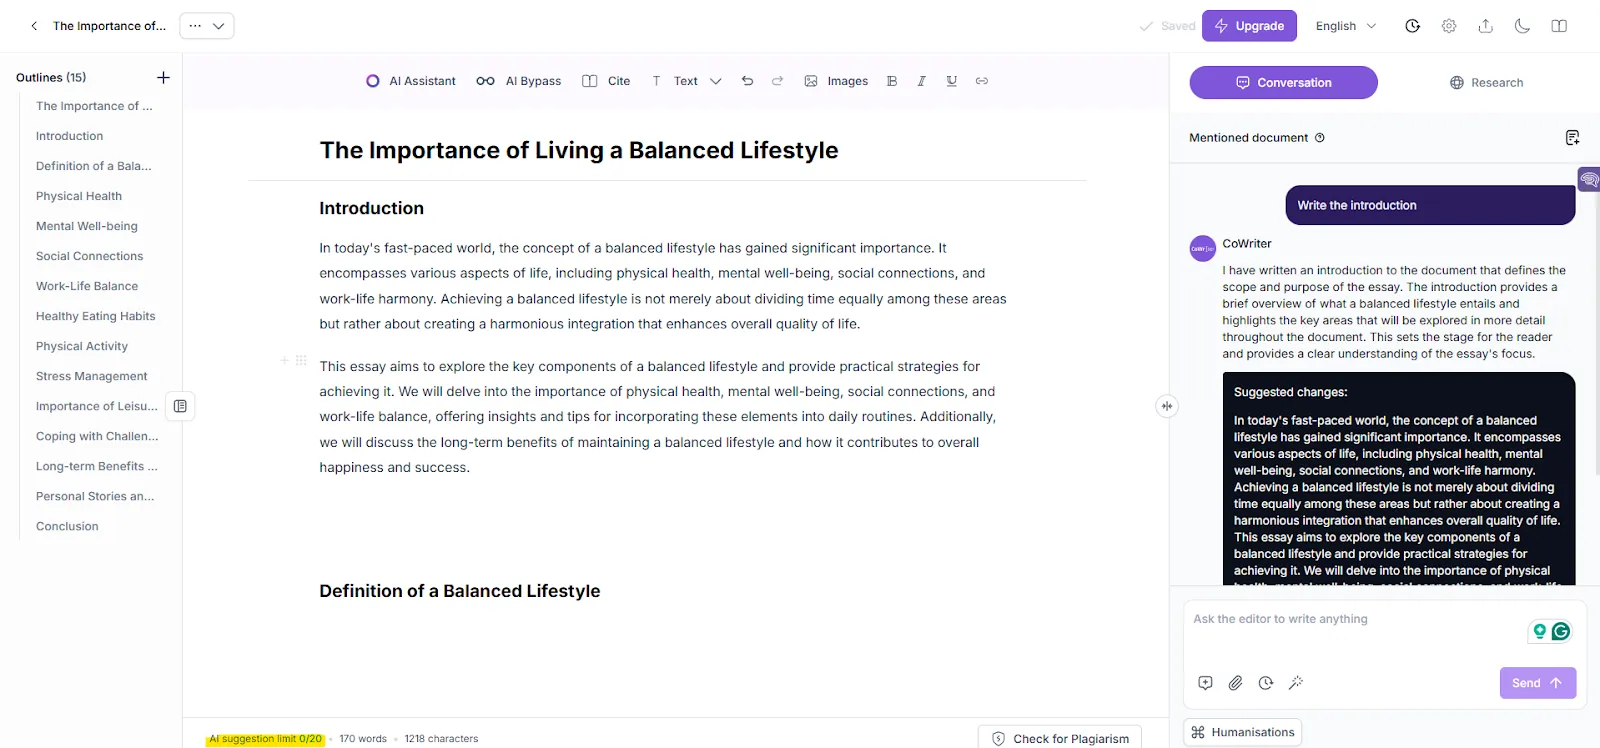Toggle italic formatting
Screen dimensions: 1600x748
tap(922, 81)
